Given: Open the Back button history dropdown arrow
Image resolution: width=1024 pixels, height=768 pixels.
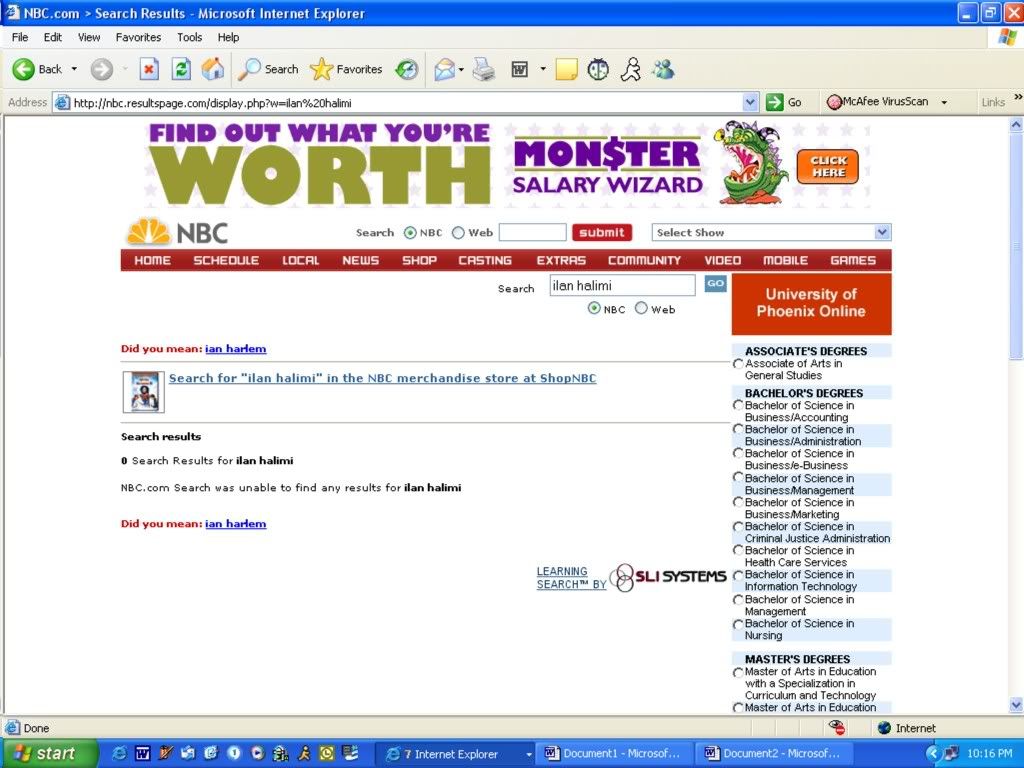Looking at the screenshot, I should click(74, 69).
